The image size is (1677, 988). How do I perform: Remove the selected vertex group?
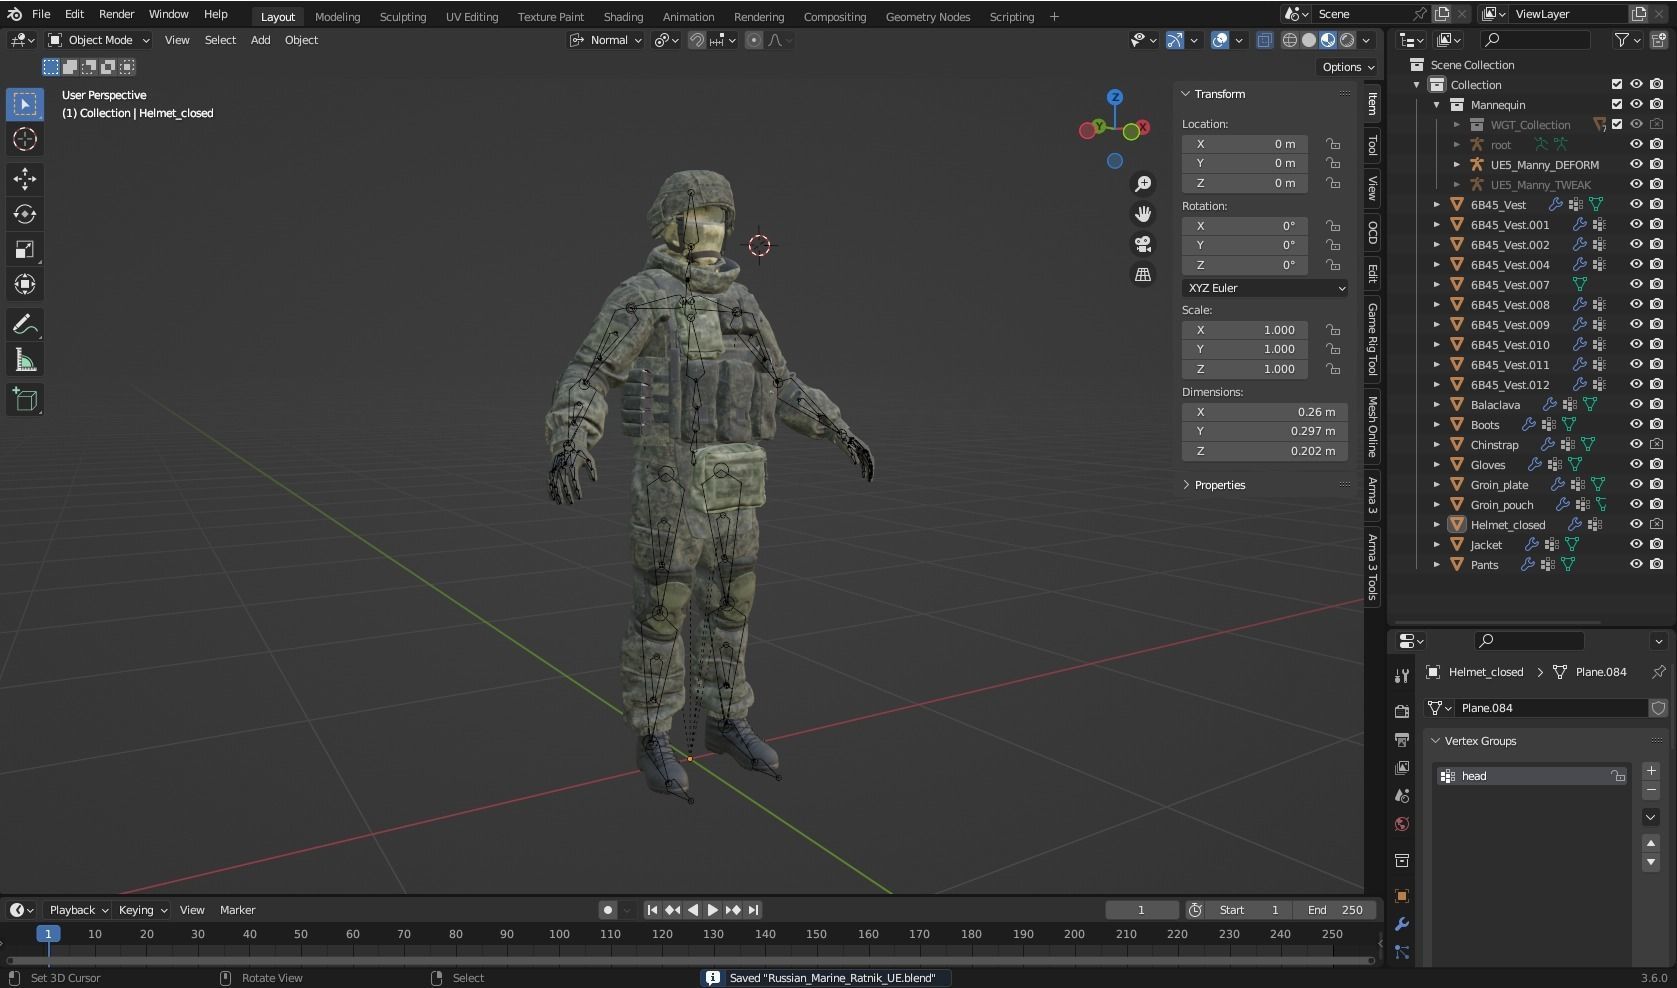(x=1651, y=791)
